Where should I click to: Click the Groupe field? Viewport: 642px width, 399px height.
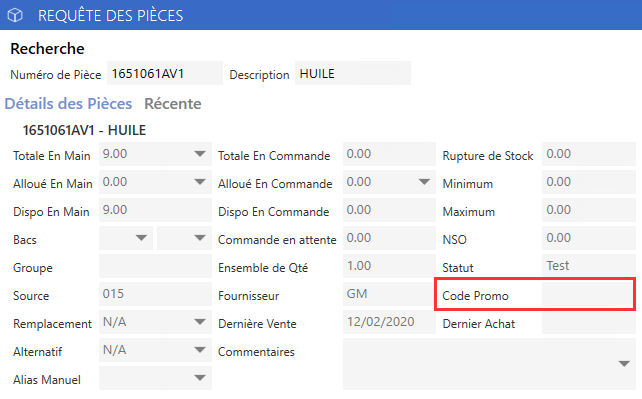[x=155, y=266]
